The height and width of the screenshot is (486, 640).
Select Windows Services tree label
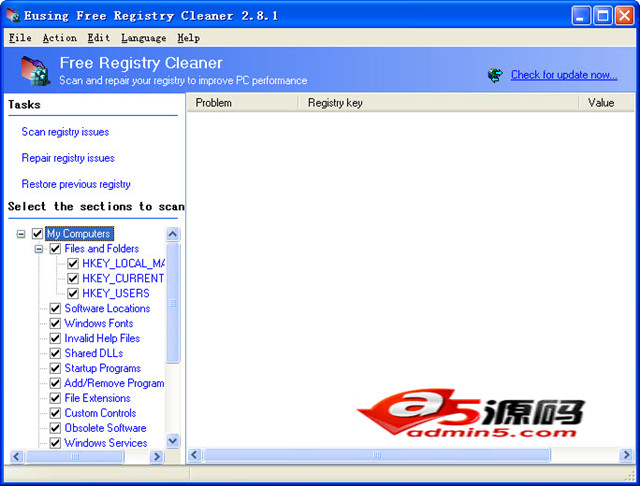pyautogui.click(x=106, y=443)
